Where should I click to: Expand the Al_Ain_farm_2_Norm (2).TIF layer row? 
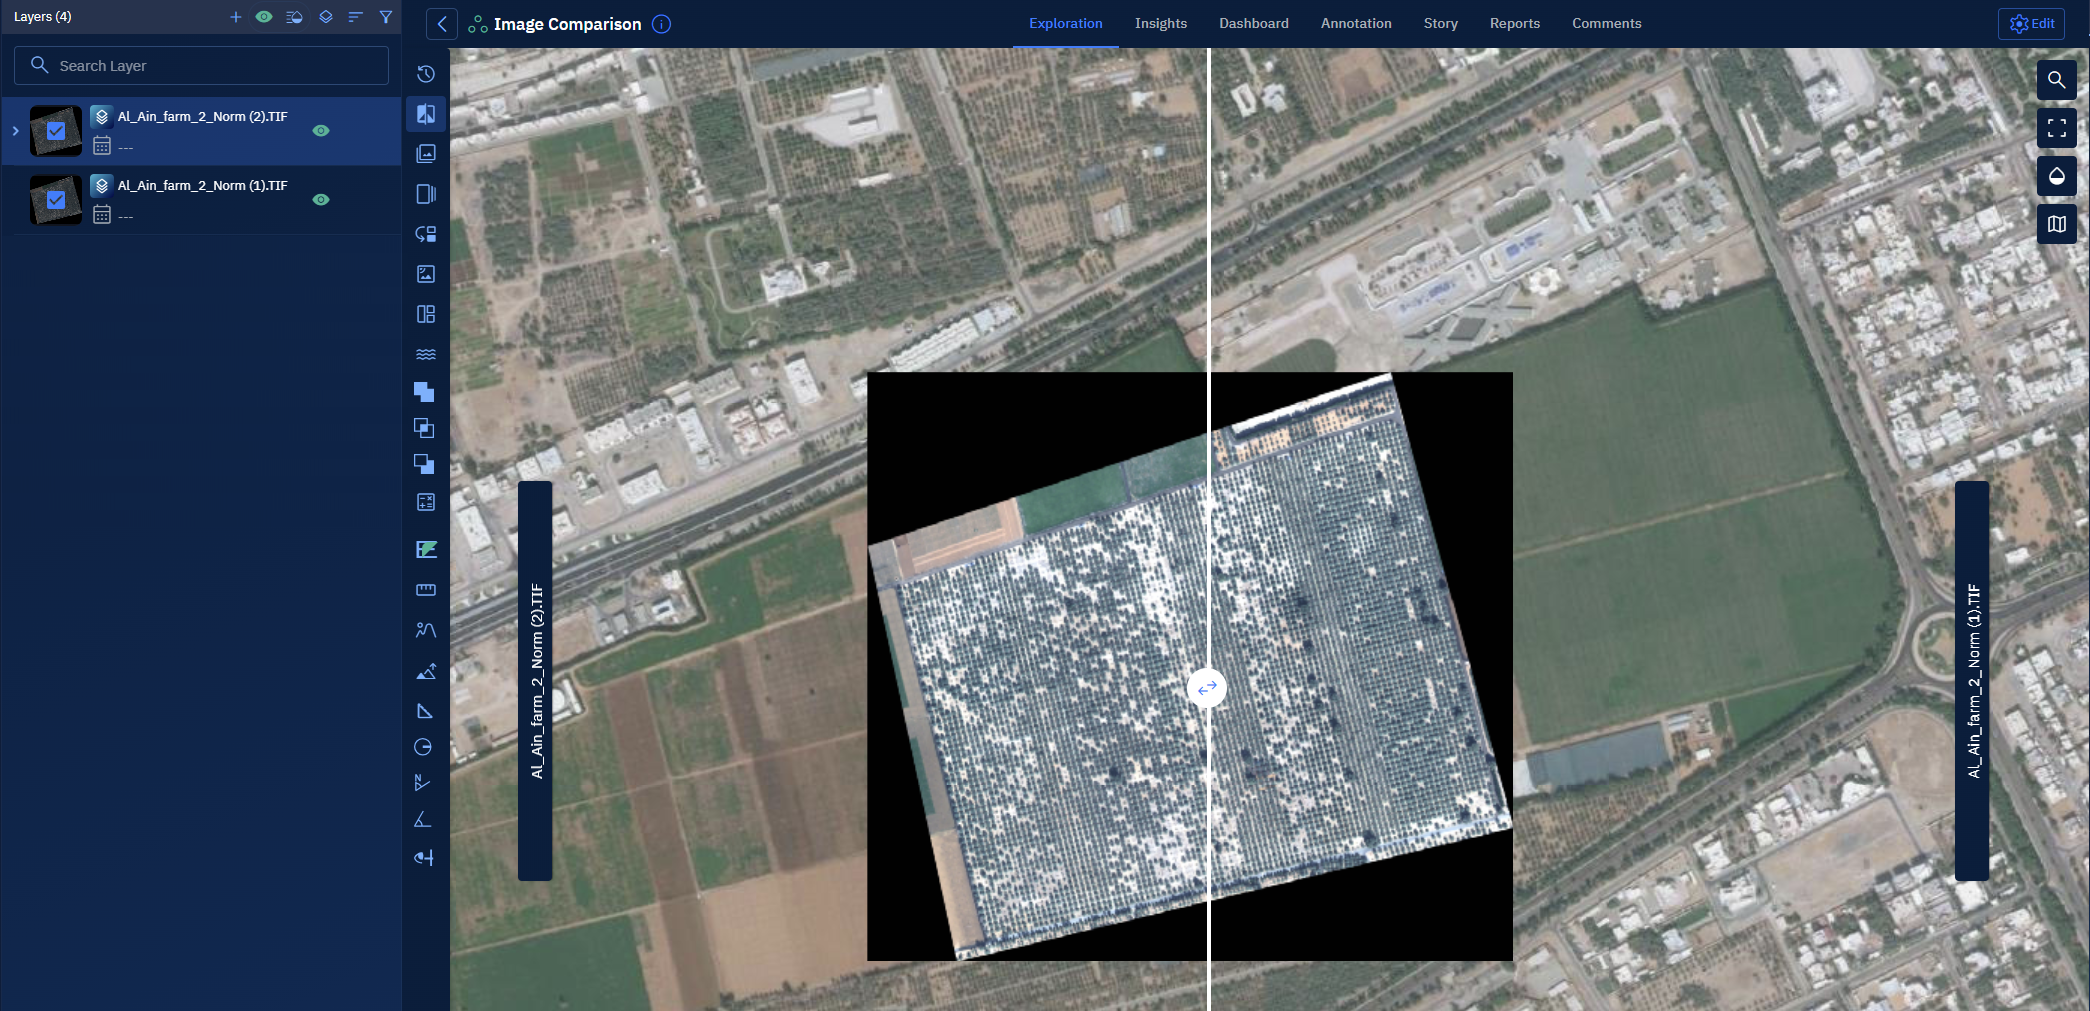click(15, 131)
